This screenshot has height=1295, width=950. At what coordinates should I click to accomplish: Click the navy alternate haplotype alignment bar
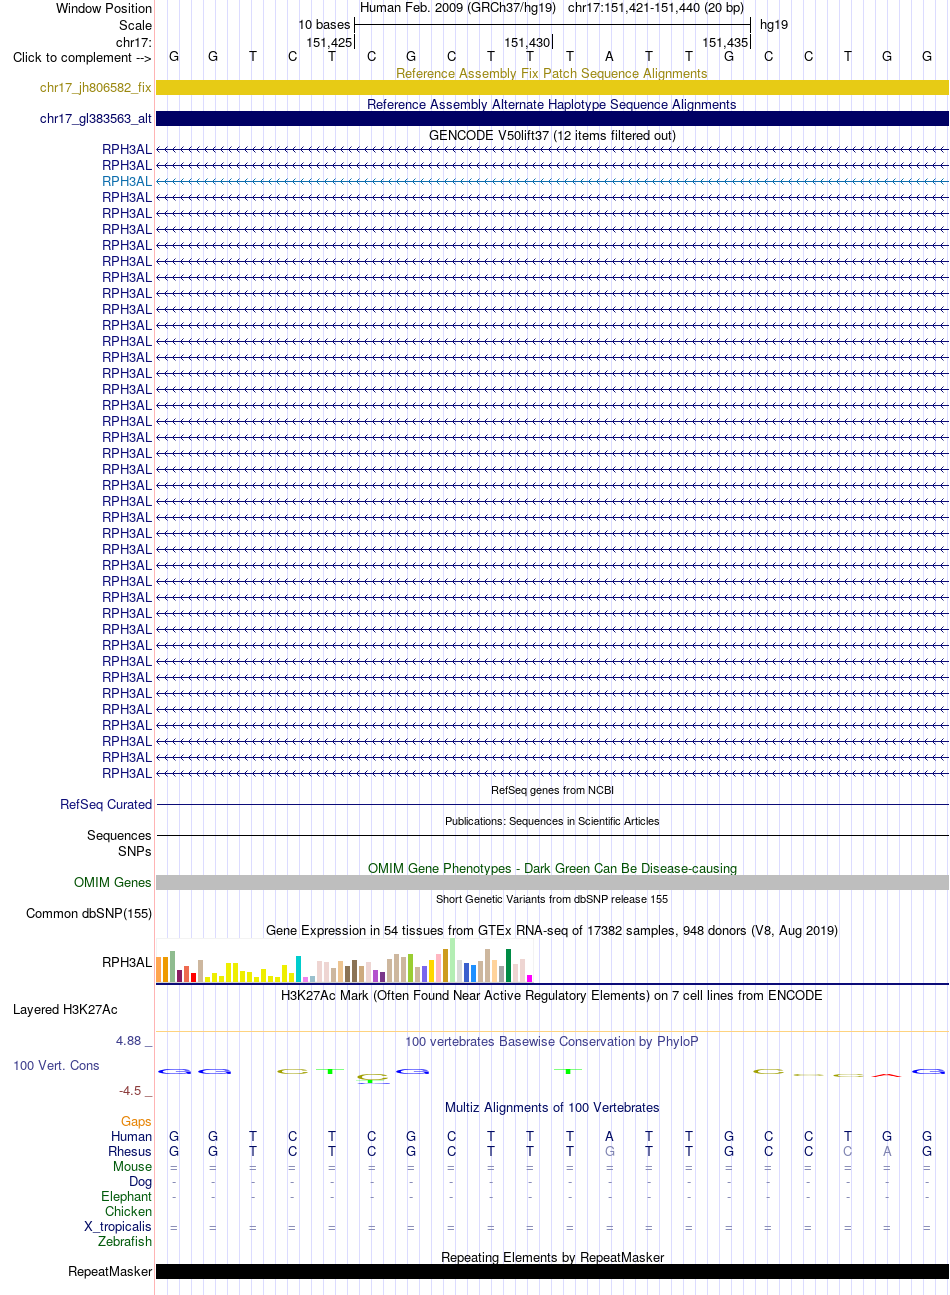click(552, 119)
